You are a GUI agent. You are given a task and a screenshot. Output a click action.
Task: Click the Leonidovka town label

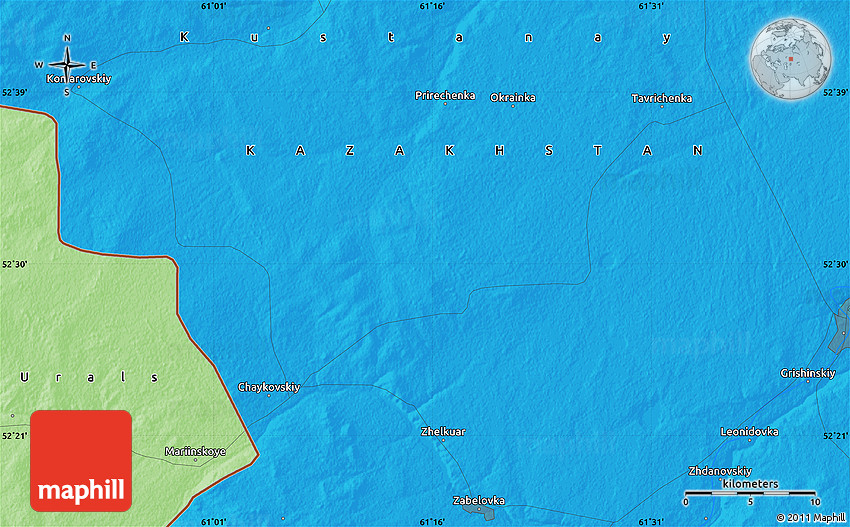click(x=749, y=432)
